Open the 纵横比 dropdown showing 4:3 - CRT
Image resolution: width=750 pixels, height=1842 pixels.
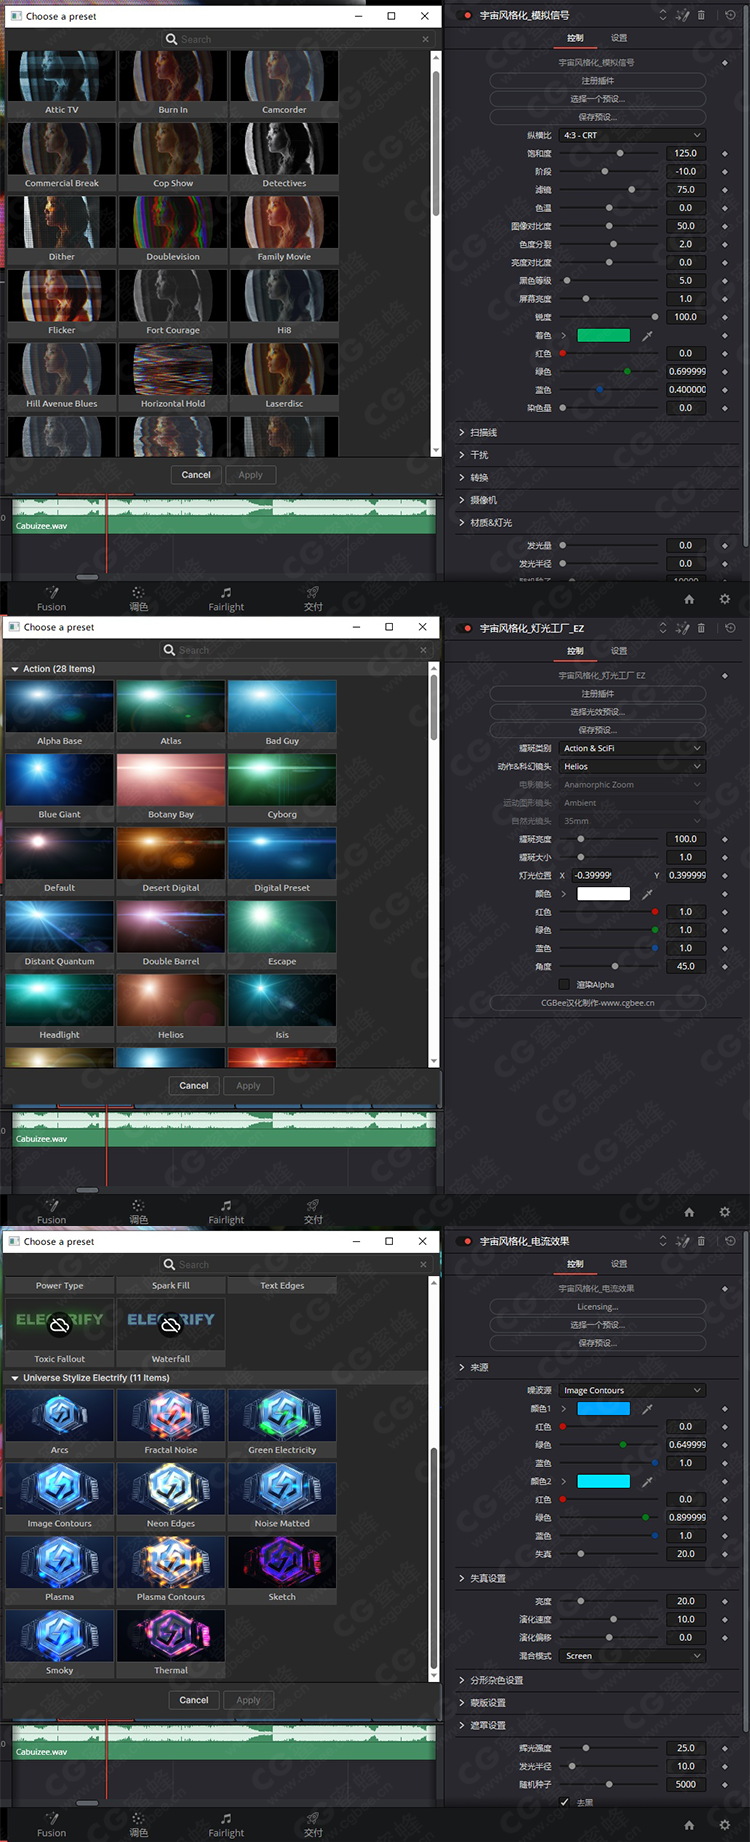click(632, 135)
